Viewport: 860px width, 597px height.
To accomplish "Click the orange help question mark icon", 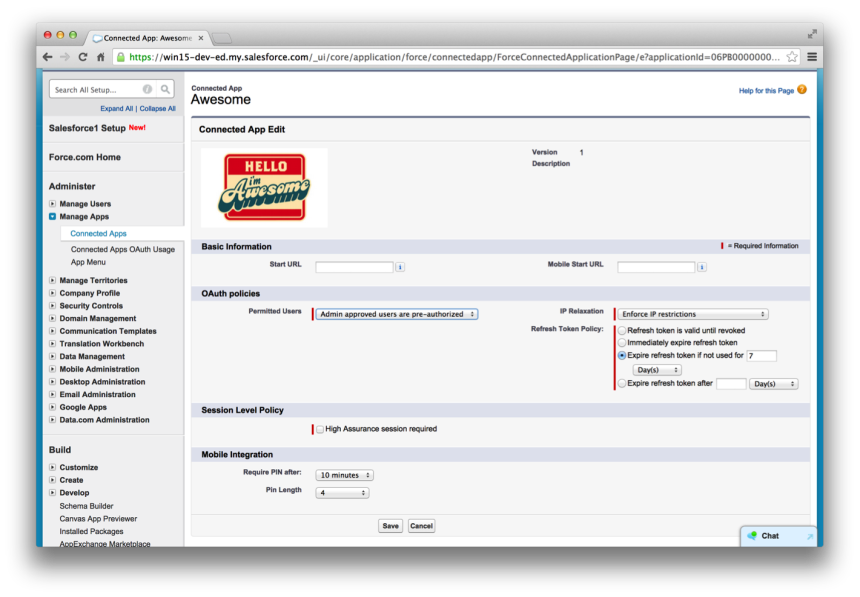I will point(801,90).
